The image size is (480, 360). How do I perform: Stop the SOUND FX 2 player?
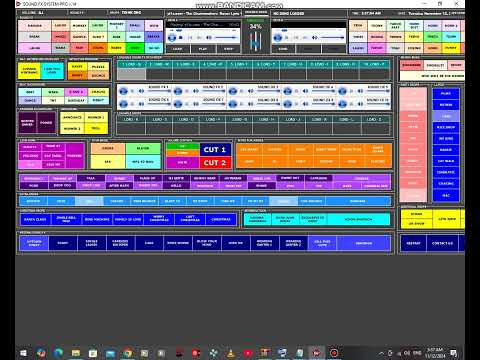click(x=187, y=91)
